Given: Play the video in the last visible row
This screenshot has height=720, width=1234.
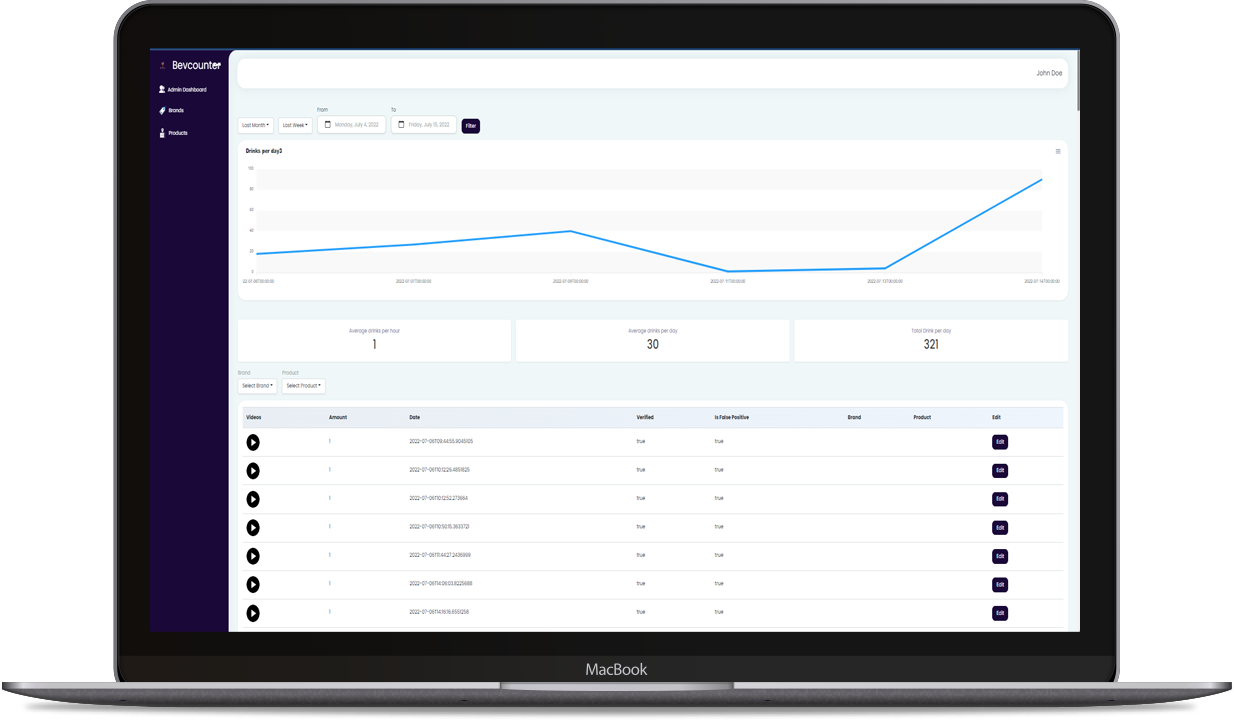Looking at the screenshot, I should click(253, 613).
